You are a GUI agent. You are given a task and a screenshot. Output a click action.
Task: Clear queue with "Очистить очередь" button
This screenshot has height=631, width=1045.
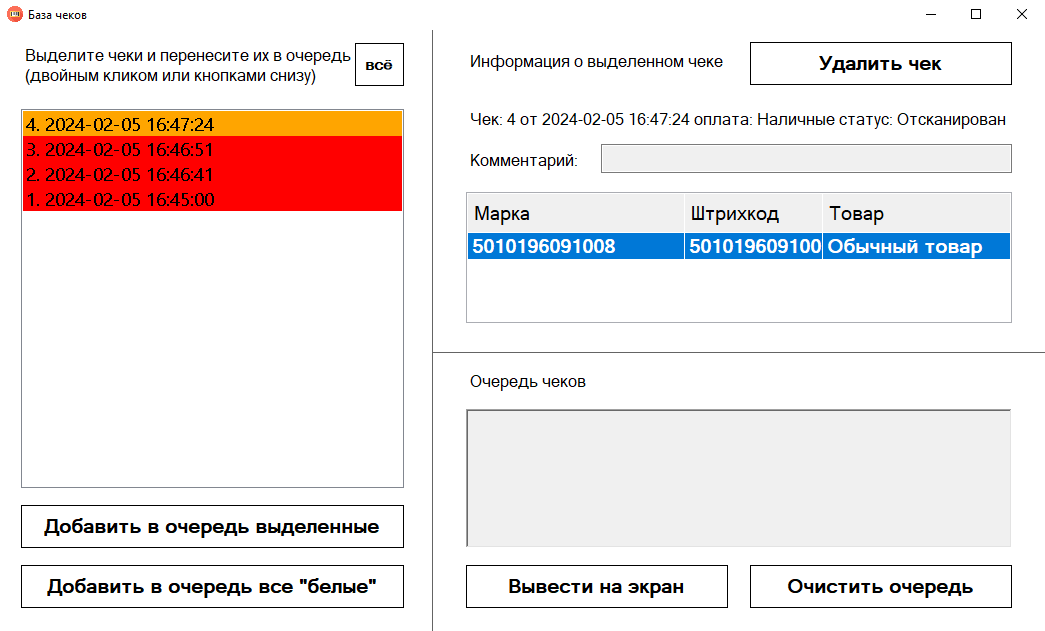pos(880,587)
